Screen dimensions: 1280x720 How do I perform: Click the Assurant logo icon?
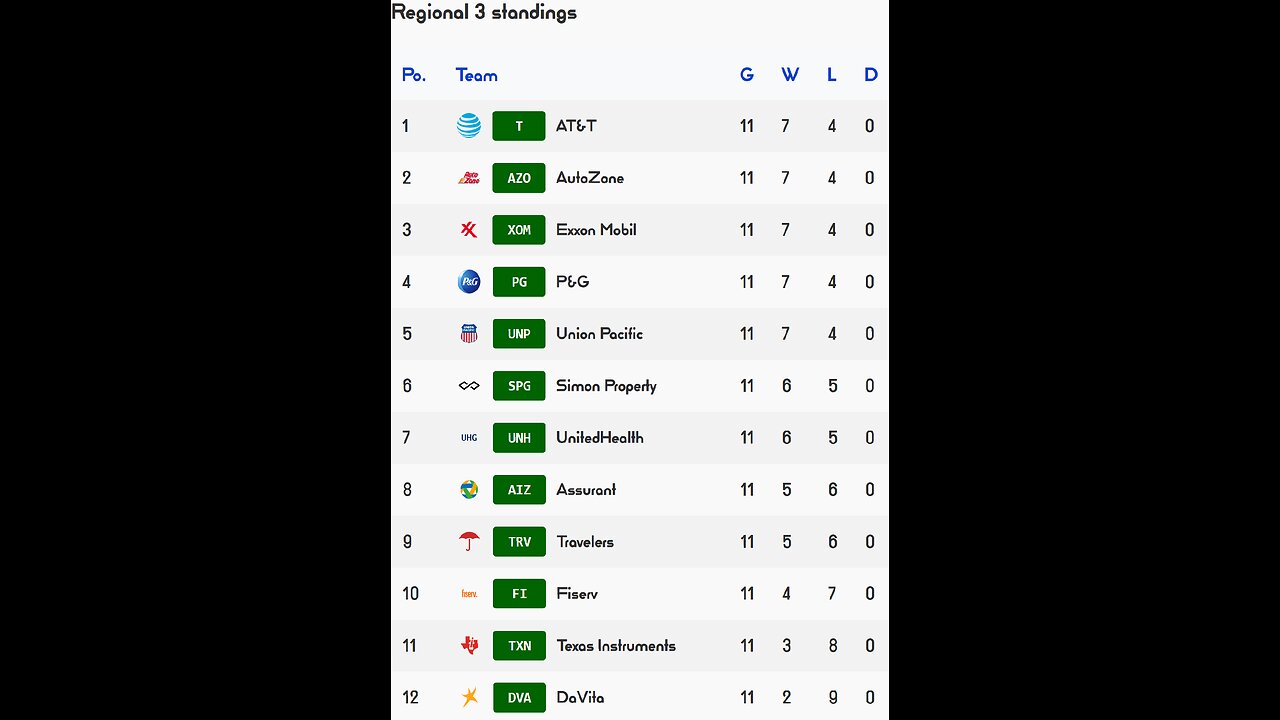click(469, 490)
